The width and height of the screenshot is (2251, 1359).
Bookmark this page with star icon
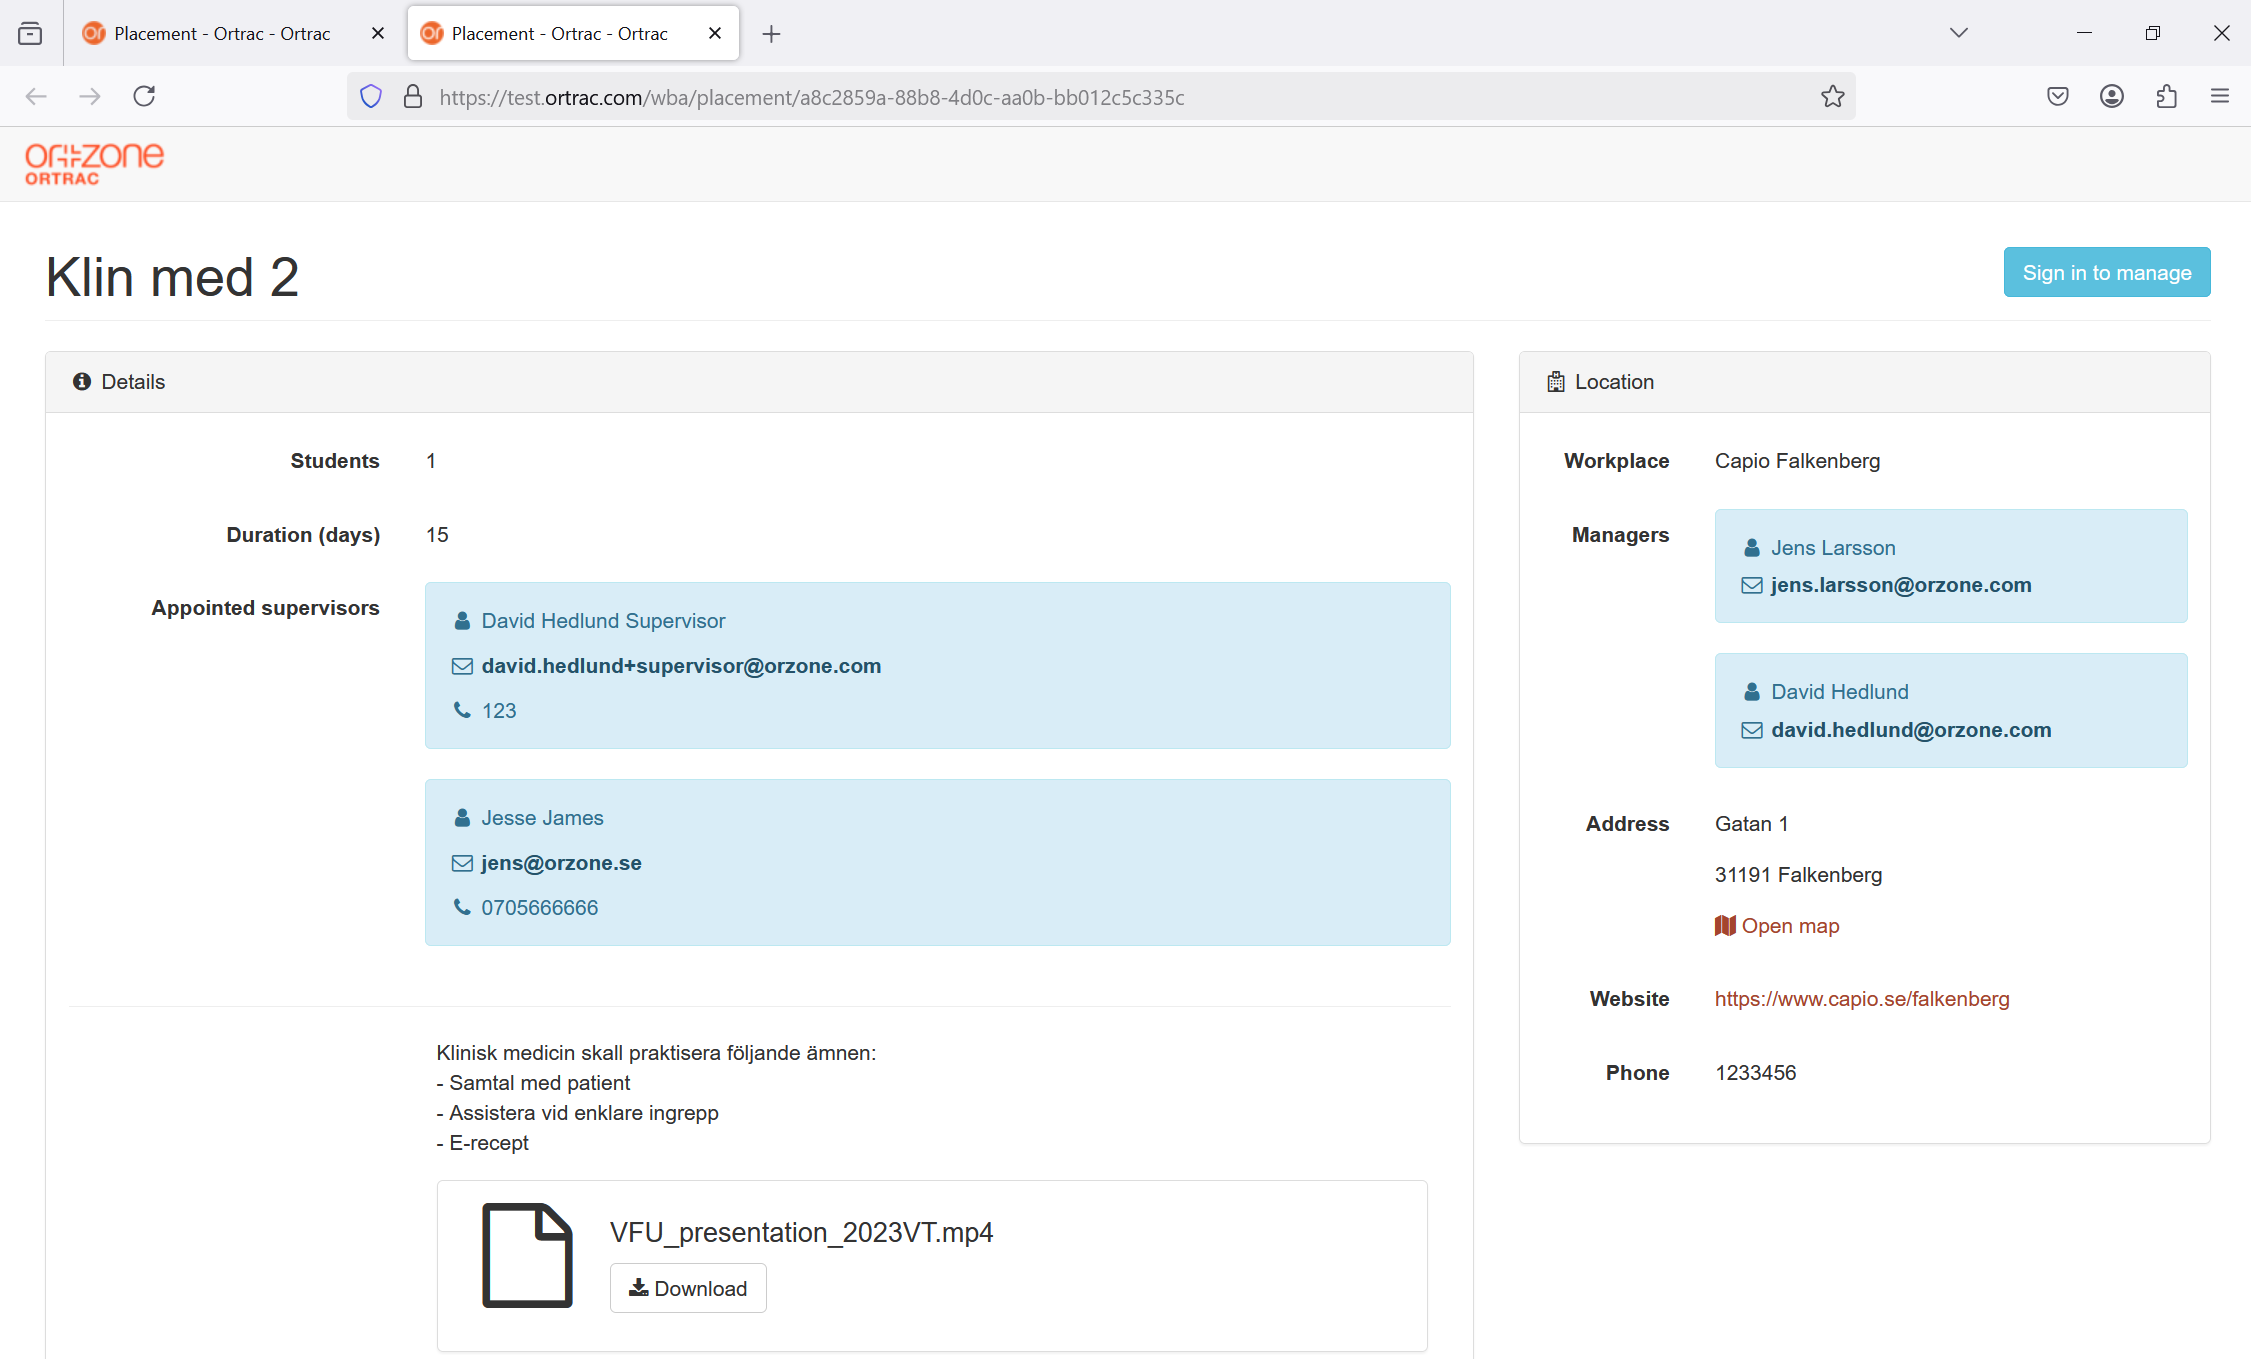click(x=1832, y=97)
